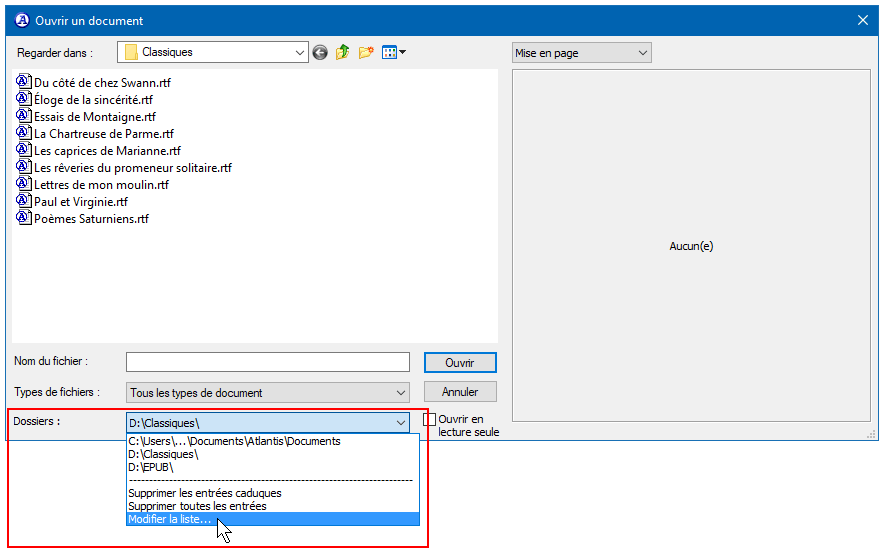Image resolution: width=884 pixels, height=550 pixels.
Task: Click the Annuler button
Action: pos(460,392)
